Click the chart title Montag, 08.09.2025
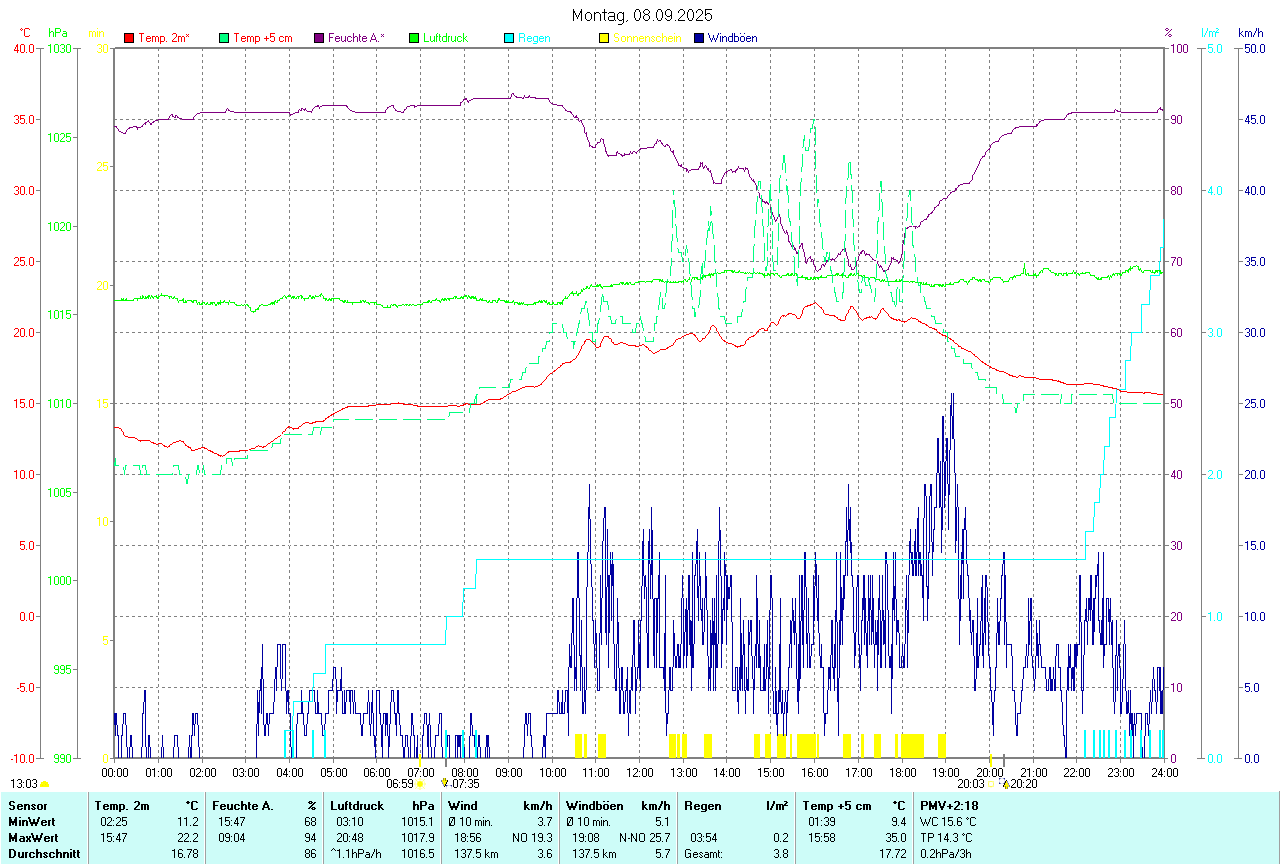Viewport: 1280px width, 864px height. 642,15
